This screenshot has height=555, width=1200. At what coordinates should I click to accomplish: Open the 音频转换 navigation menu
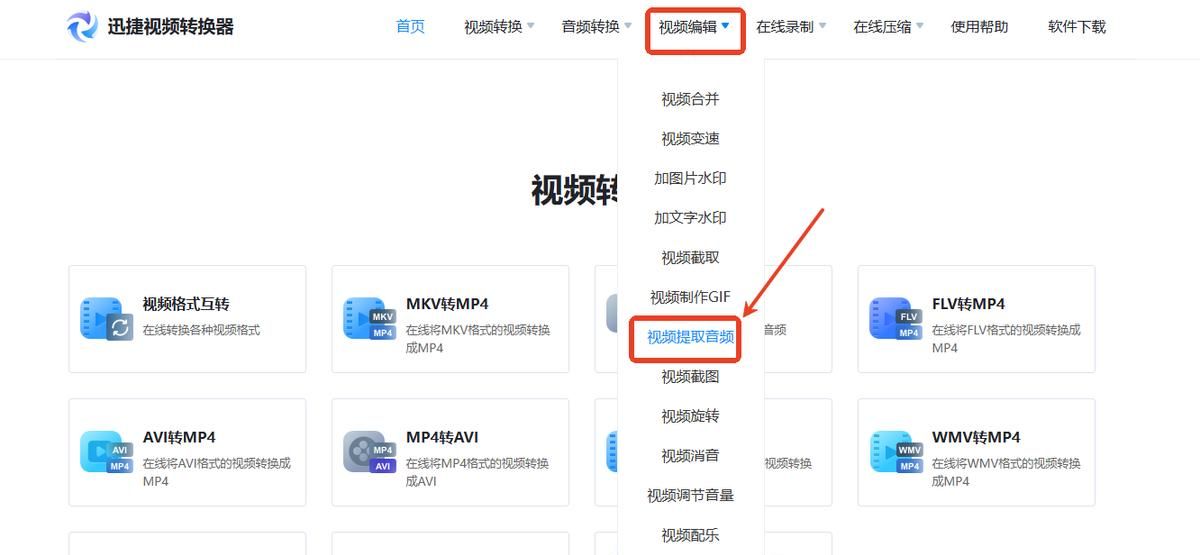coord(590,27)
